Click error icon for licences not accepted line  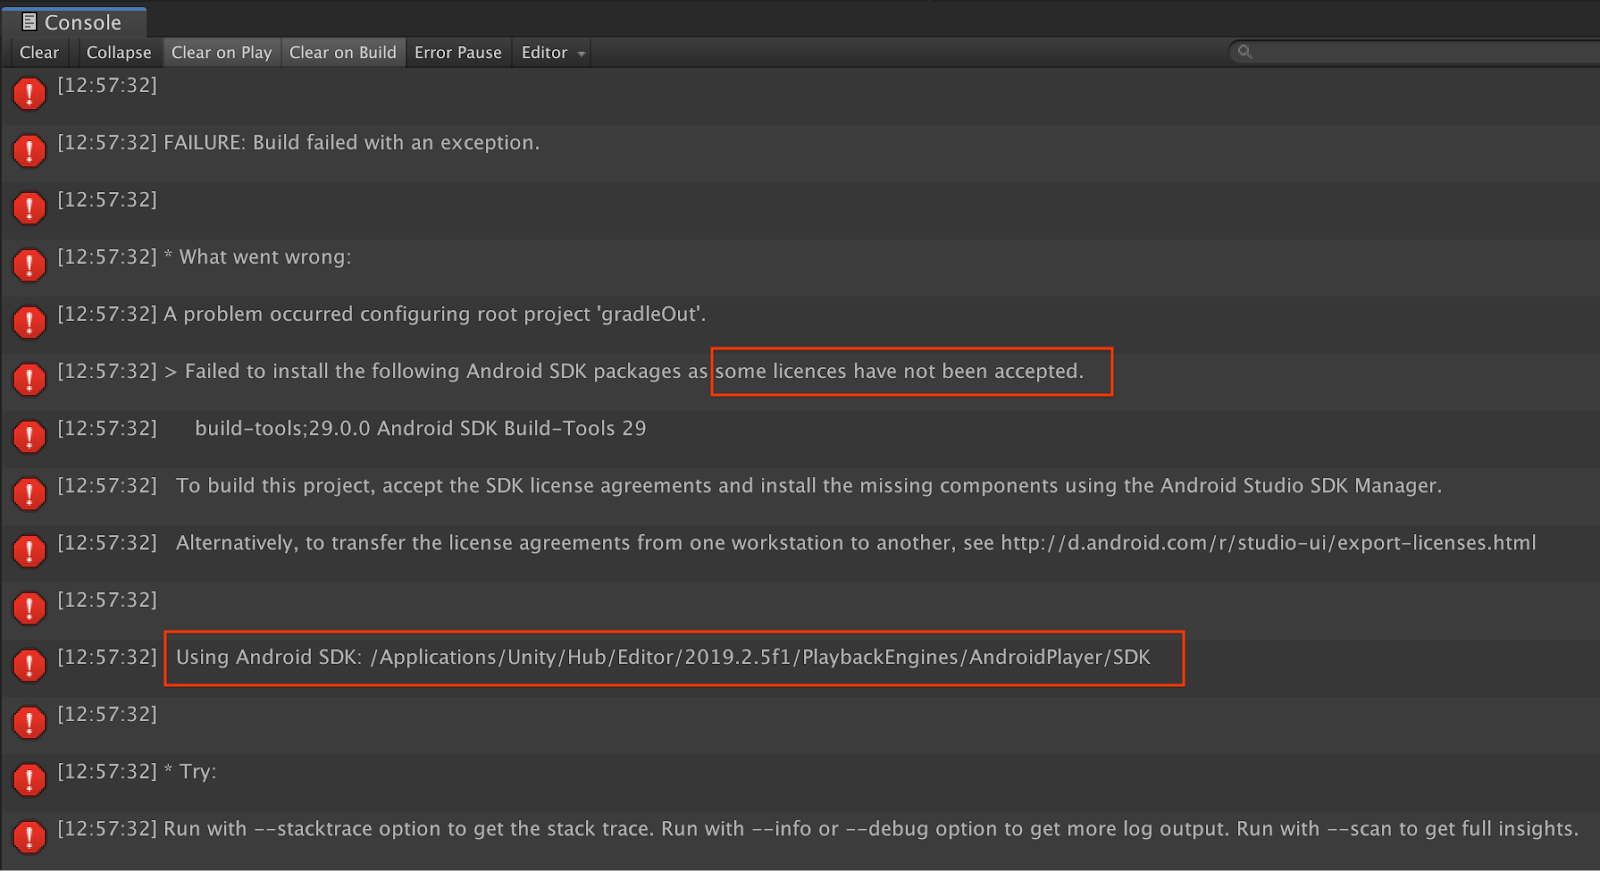[x=29, y=379]
